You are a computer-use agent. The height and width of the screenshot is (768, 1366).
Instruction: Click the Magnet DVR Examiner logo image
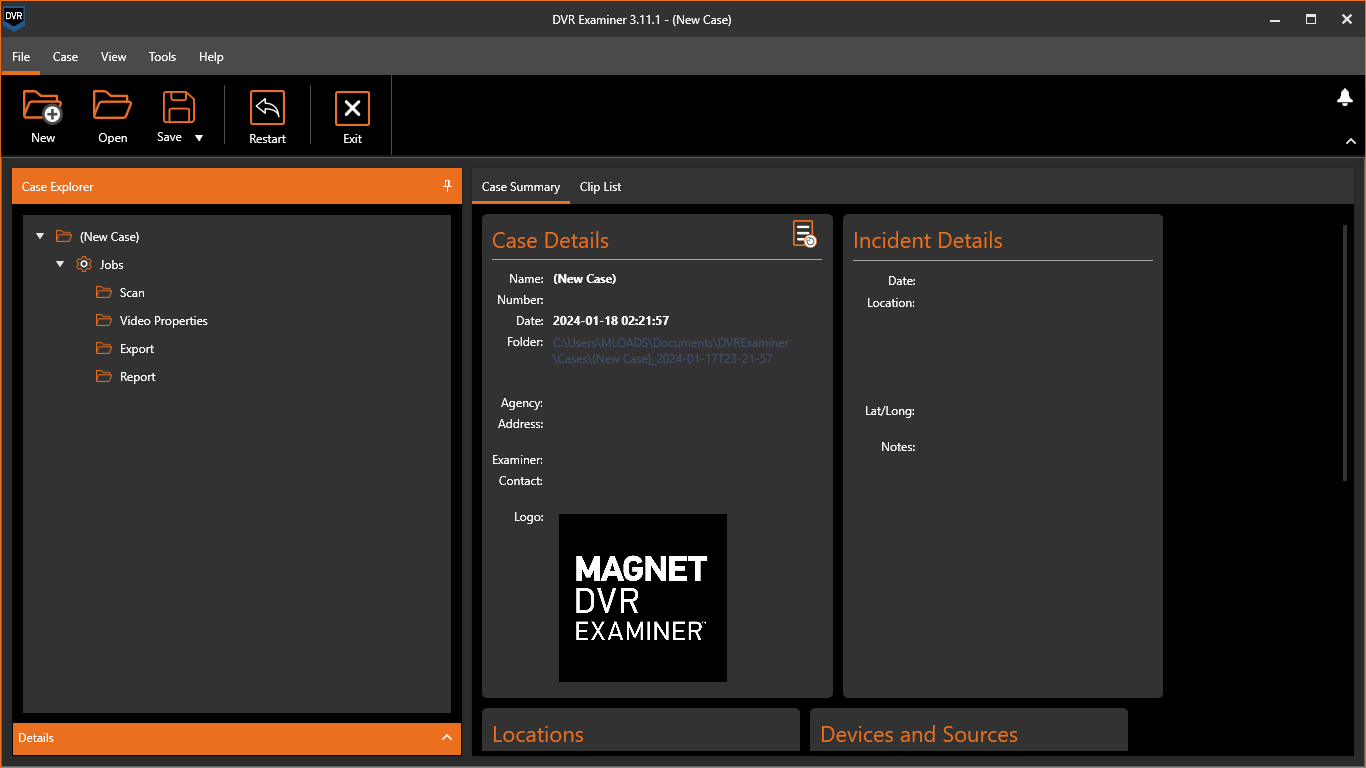(643, 598)
